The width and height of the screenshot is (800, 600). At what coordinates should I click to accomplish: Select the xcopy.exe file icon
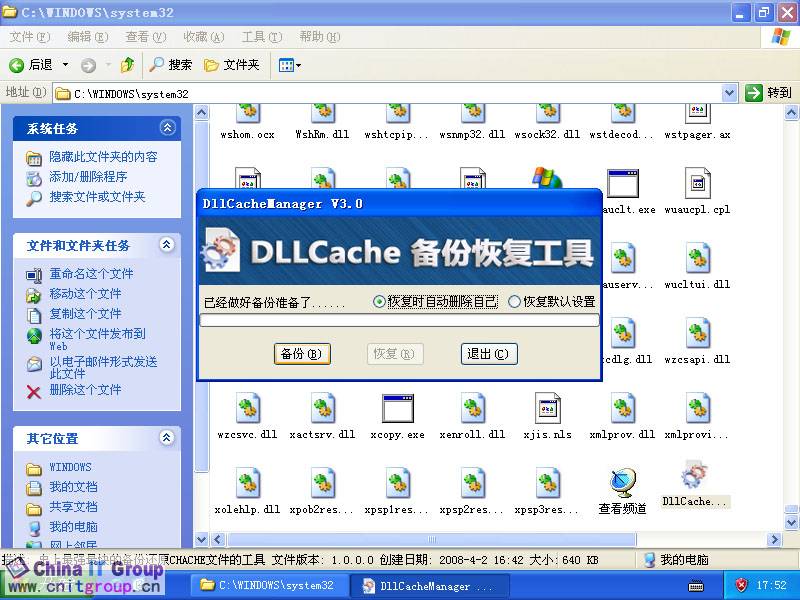397,408
